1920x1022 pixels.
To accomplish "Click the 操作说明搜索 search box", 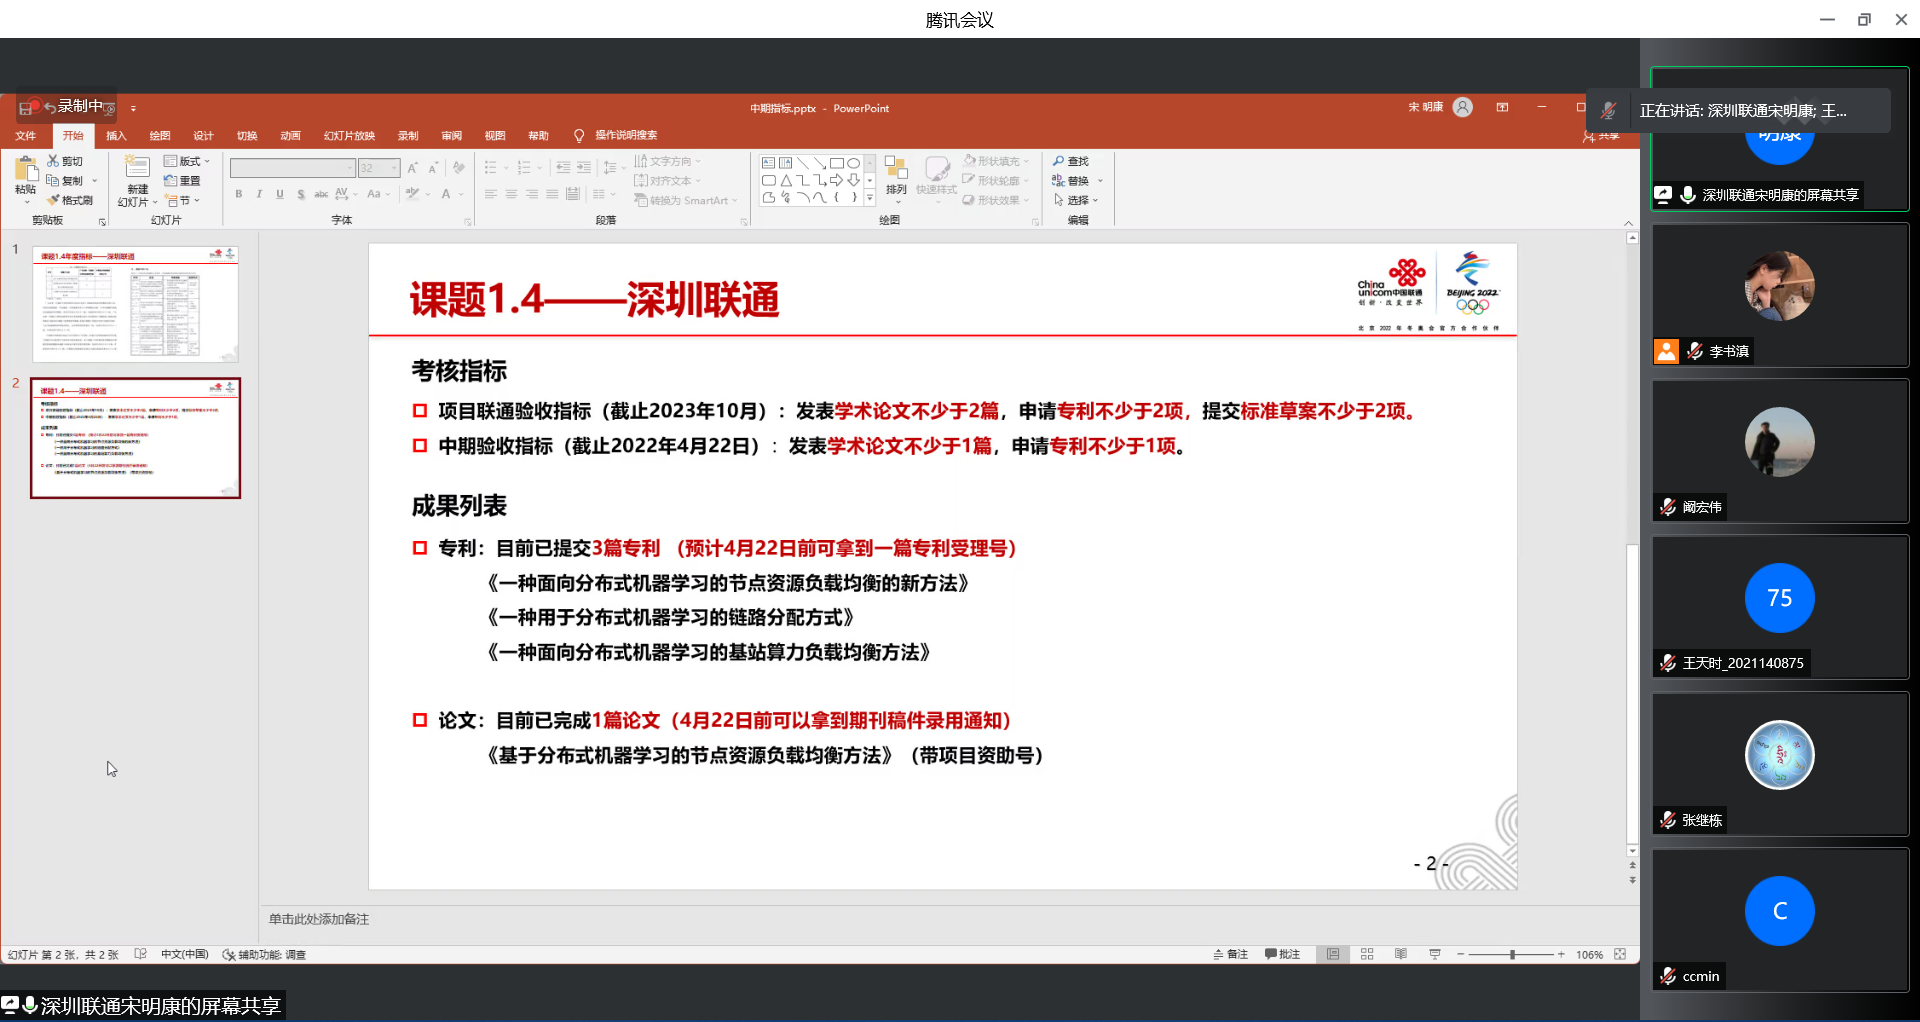I will pos(626,135).
